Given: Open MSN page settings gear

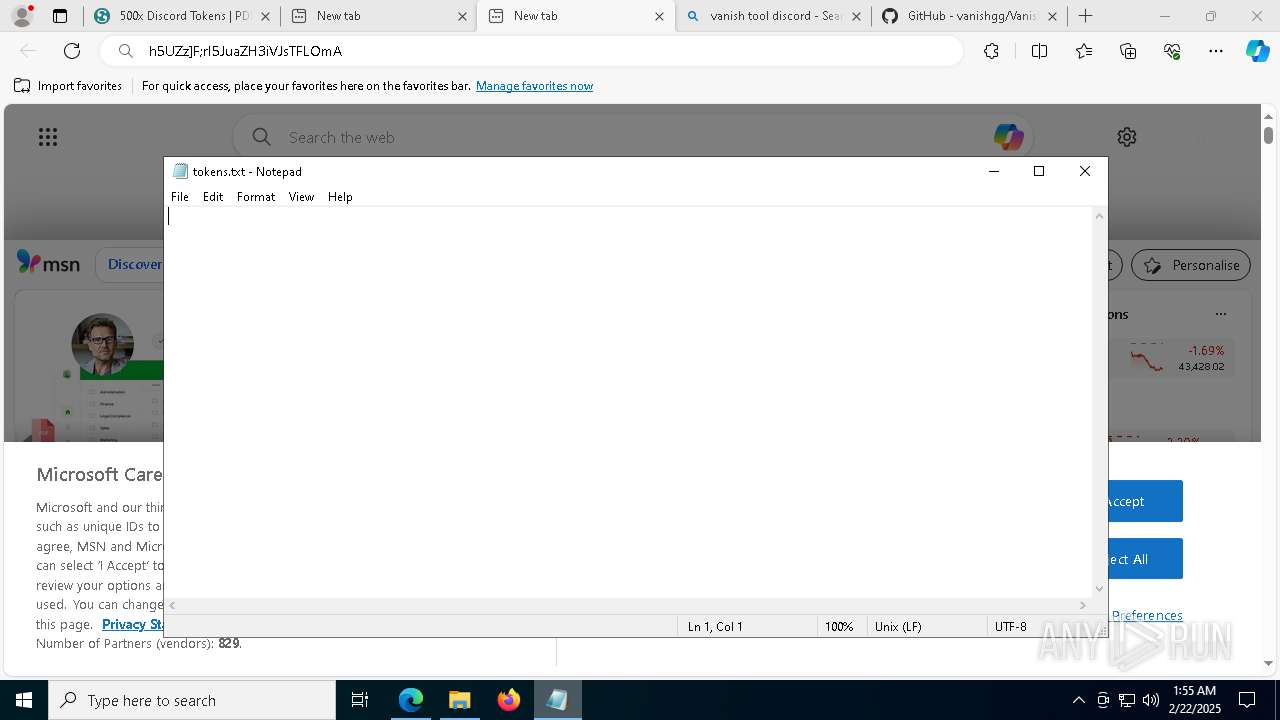Looking at the screenshot, I should click(x=1127, y=137).
